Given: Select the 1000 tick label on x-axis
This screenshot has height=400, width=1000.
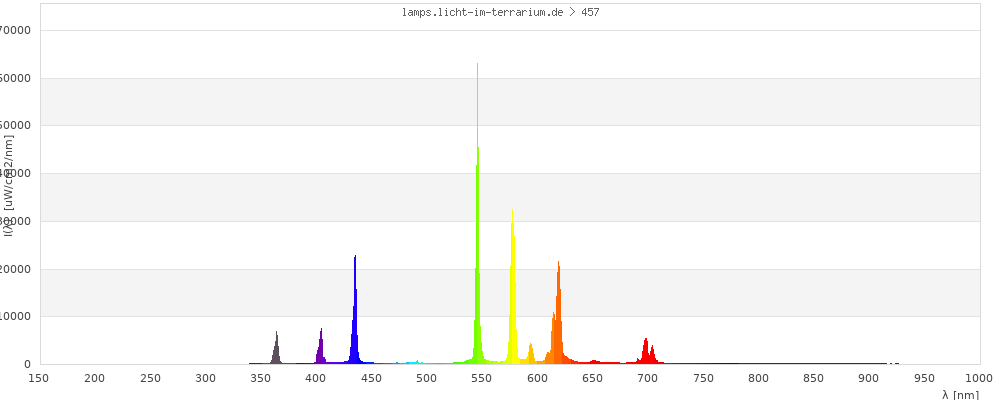Looking at the screenshot, I should (979, 378).
